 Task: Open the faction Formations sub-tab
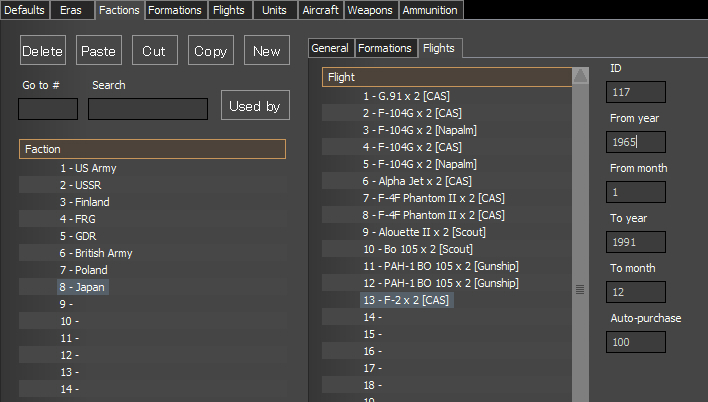coord(385,48)
